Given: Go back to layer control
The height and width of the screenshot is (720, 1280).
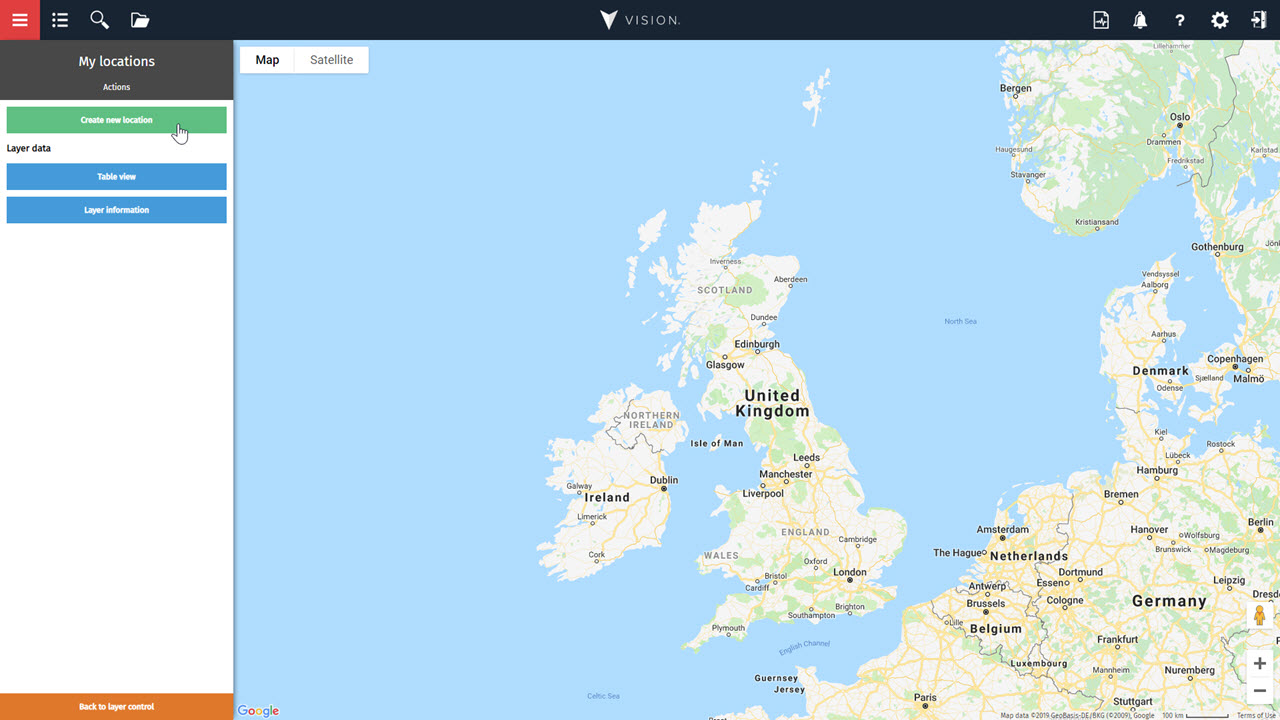Looking at the screenshot, I should tap(117, 706).
